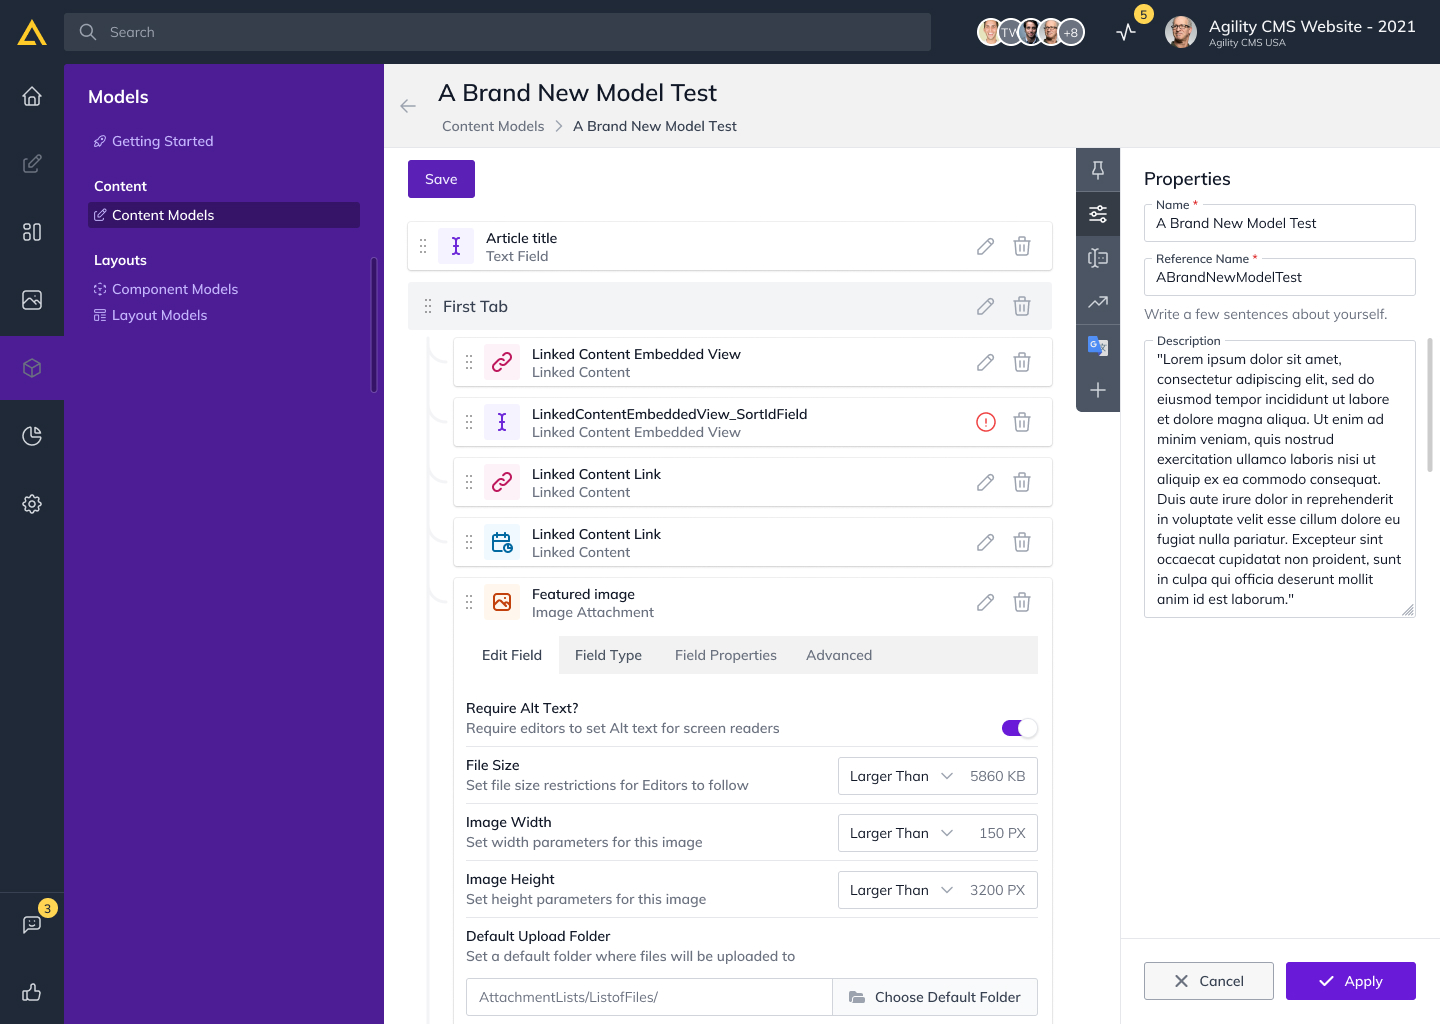Open the translate icon in the side toolbar
Screen dimensions: 1440x1024
pos(1098,346)
